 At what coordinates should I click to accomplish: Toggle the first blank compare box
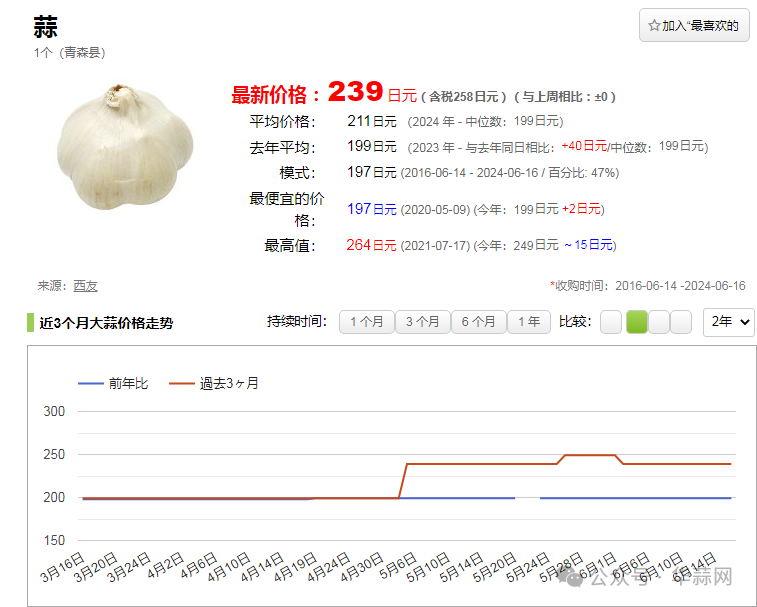(611, 322)
